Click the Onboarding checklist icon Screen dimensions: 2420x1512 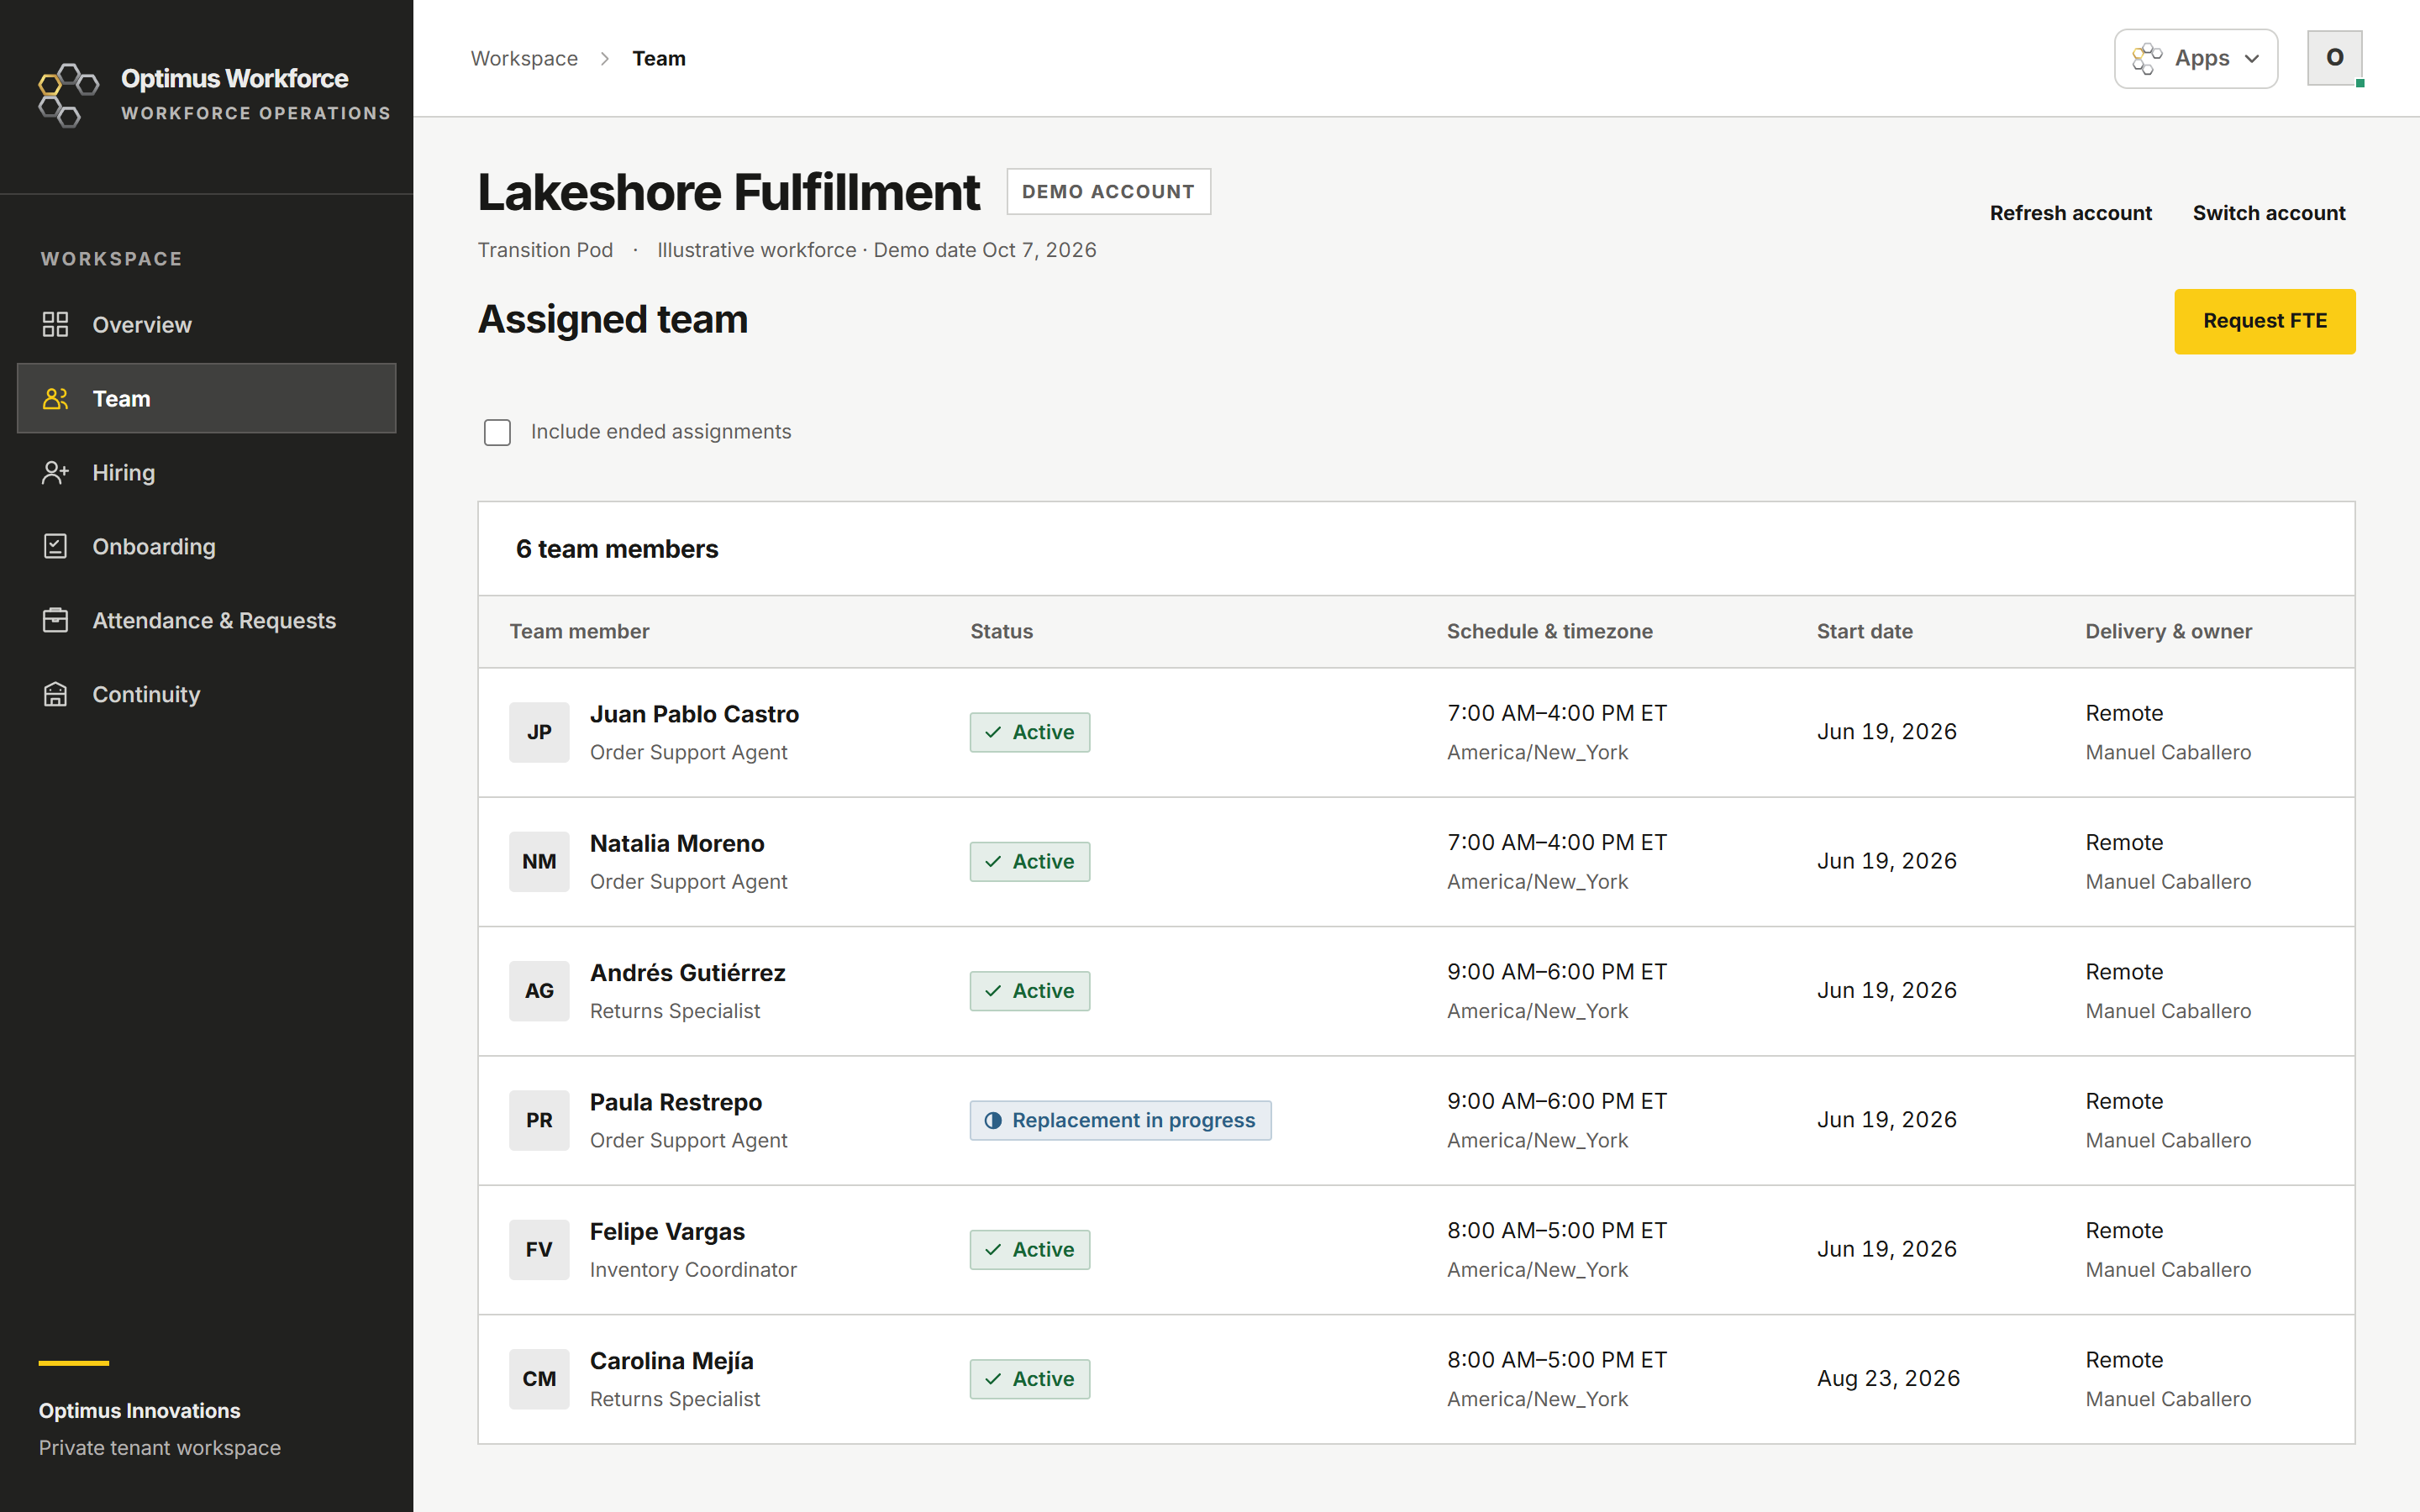pos(56,546)
